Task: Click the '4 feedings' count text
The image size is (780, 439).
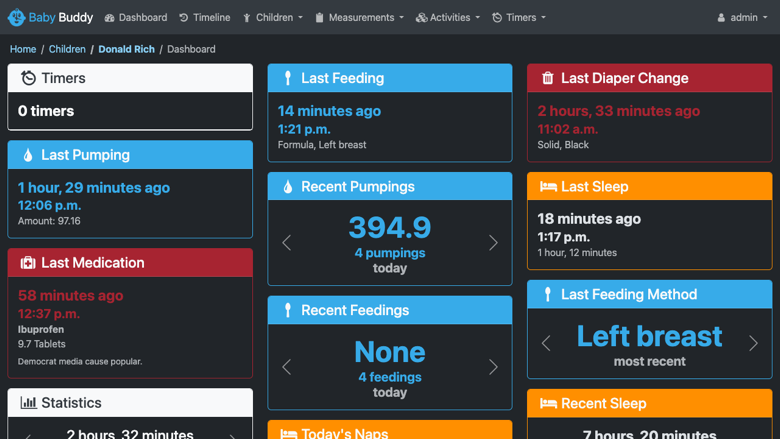Action: [x=390, y=377]
